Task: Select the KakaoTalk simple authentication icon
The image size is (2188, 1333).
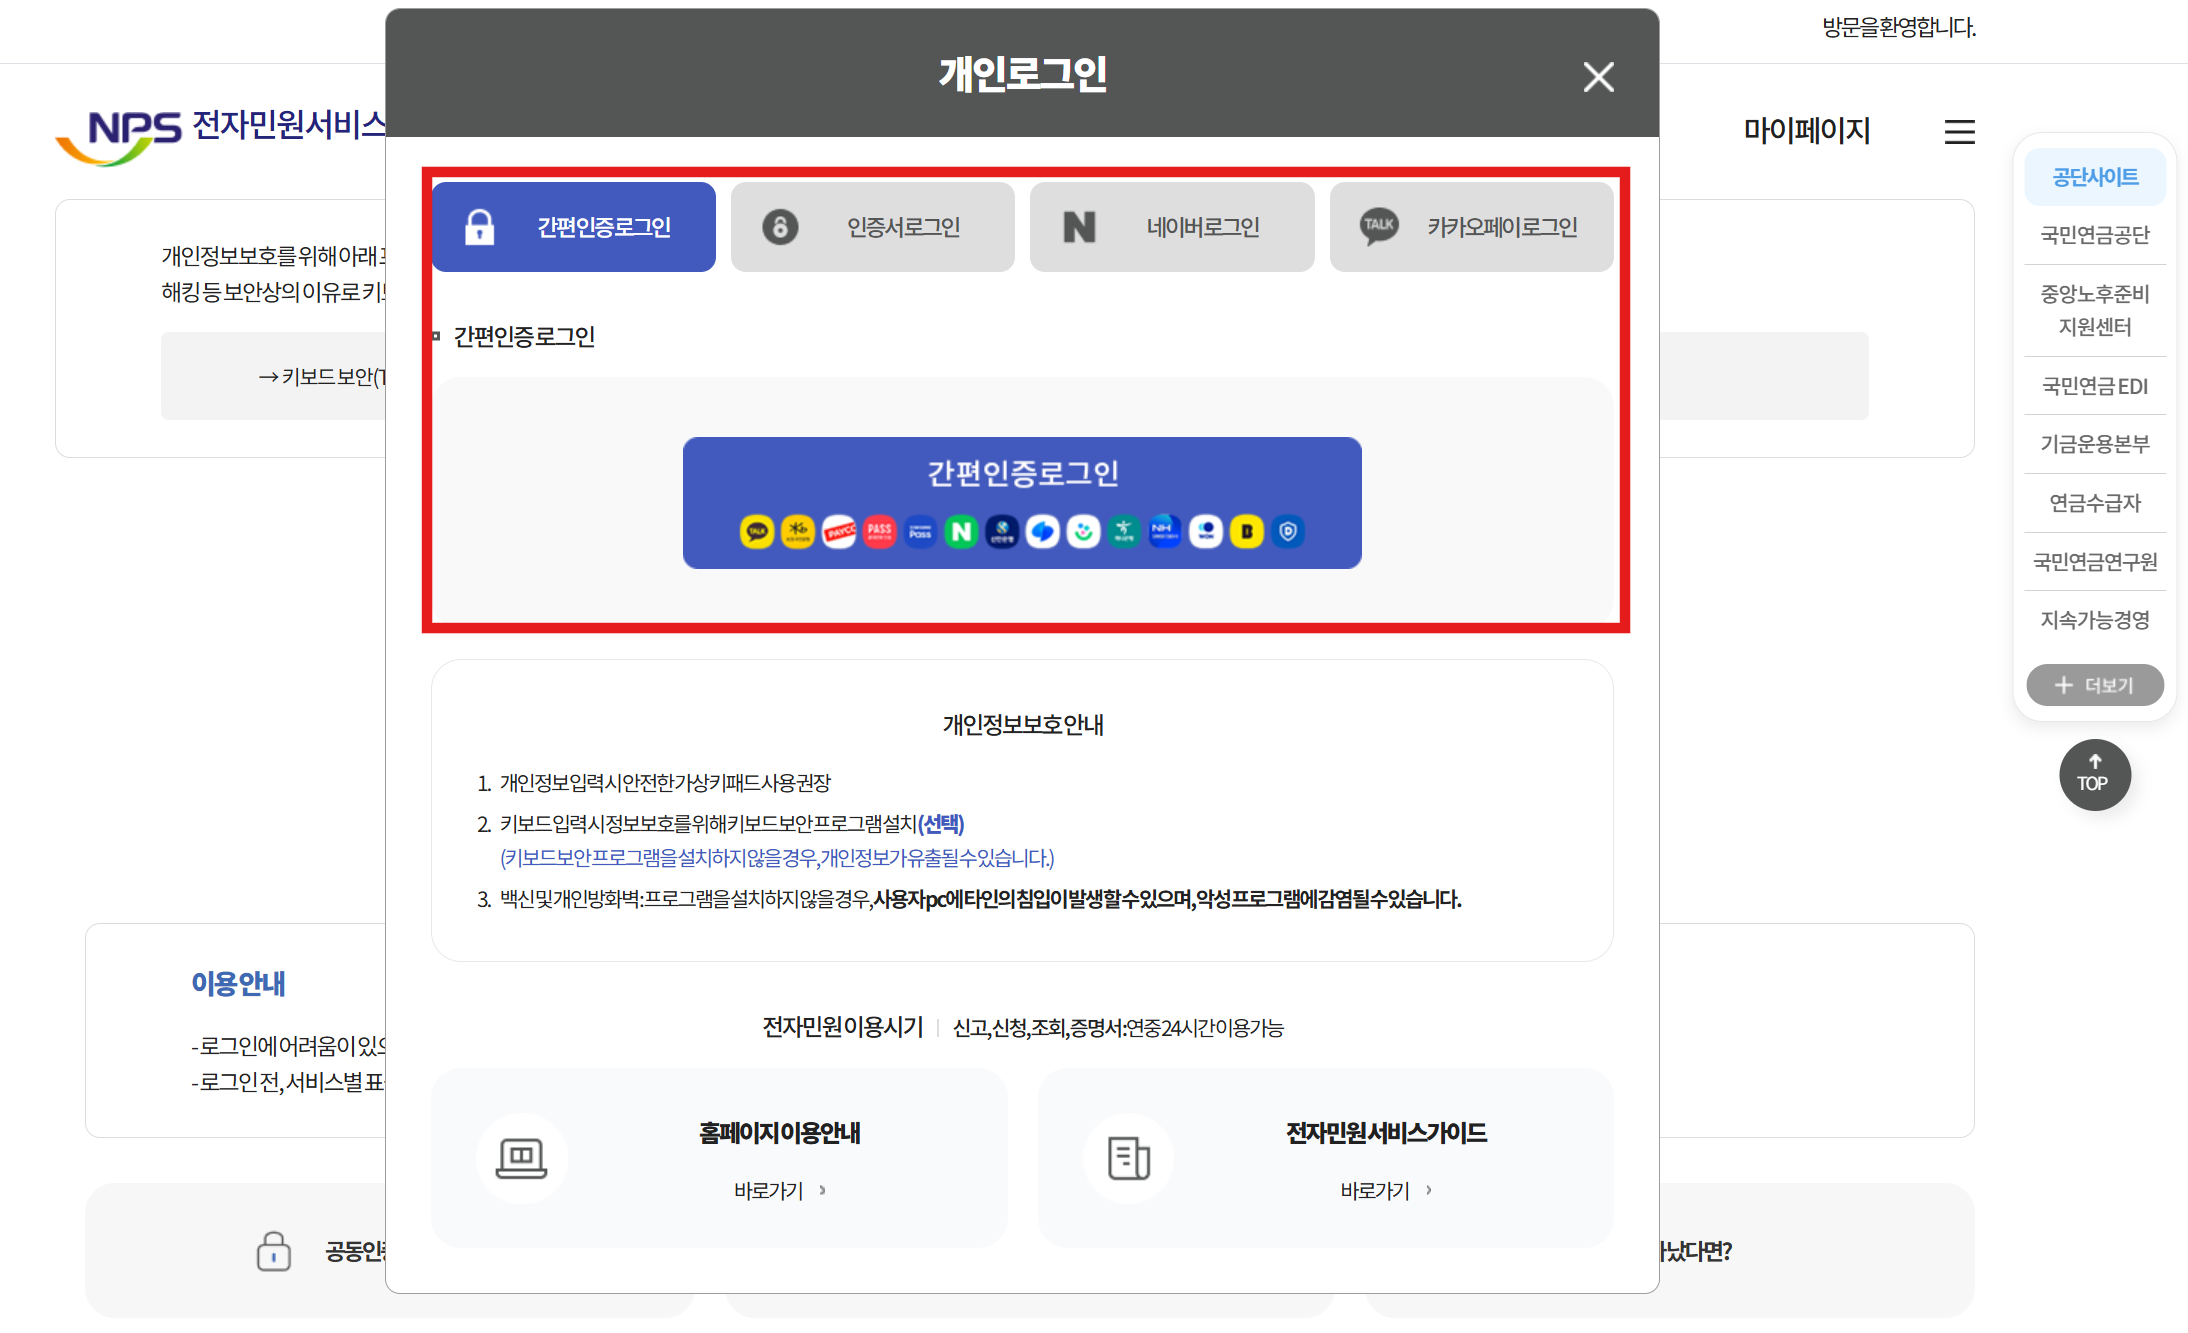Action: 757,532
